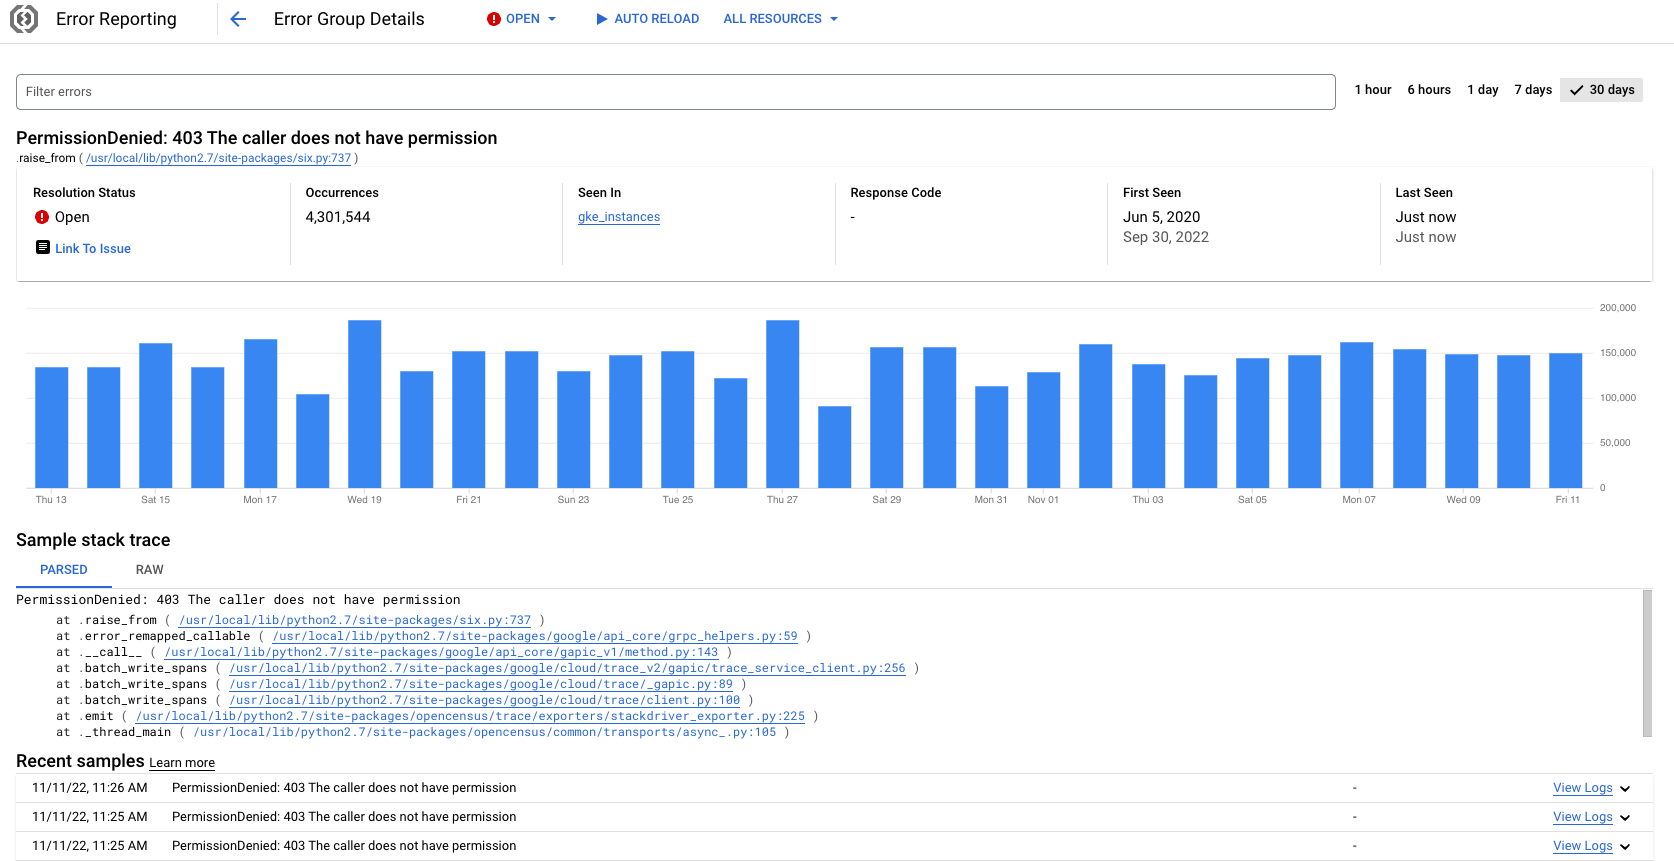Click the Link To Issue document icon

(43, 247)
